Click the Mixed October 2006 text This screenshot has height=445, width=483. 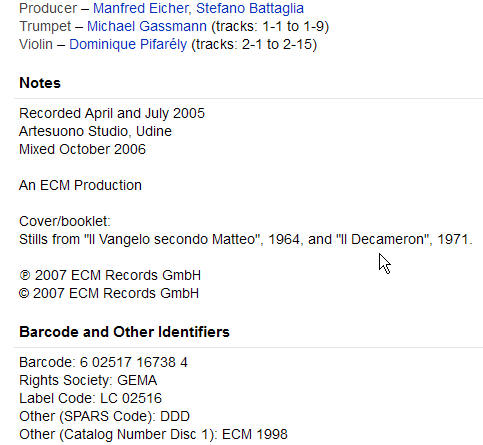pos(82,149)
